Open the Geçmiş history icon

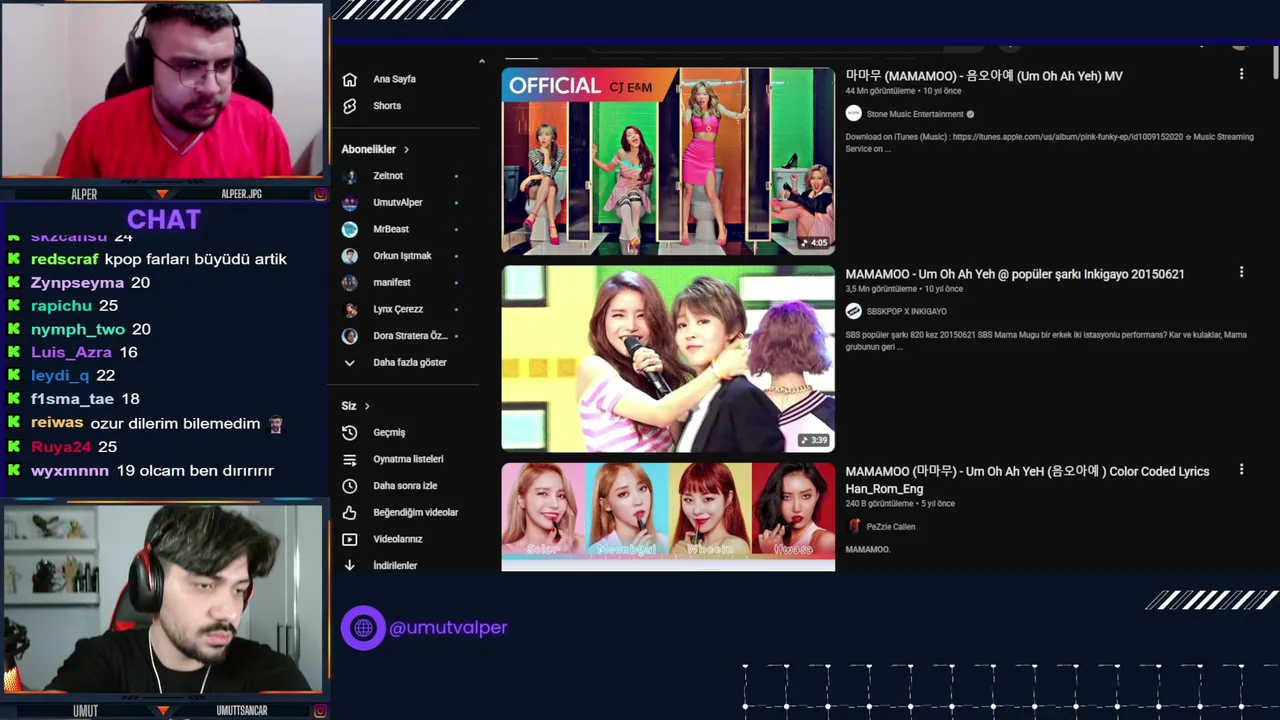[349, 433]
